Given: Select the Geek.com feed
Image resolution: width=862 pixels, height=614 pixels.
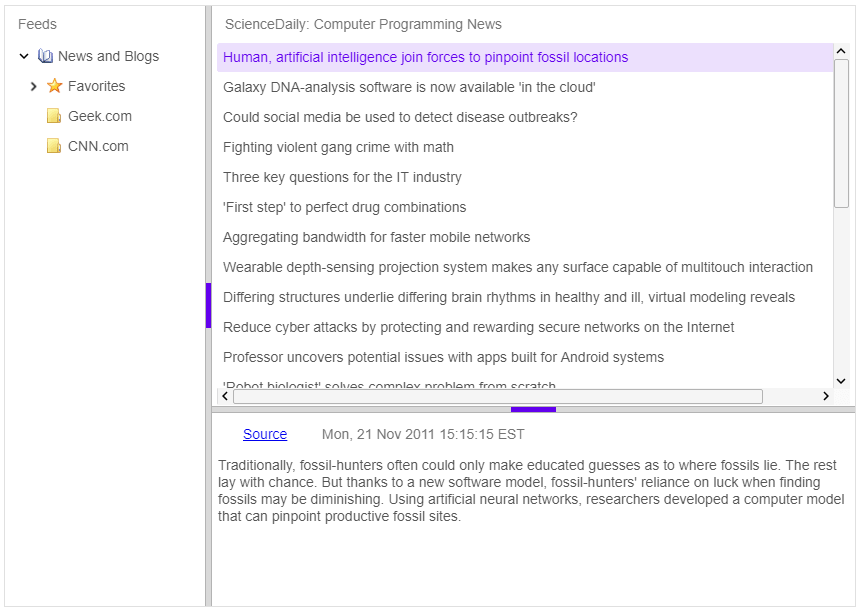Looking at the screenshot, I should [x=99, y=117].
